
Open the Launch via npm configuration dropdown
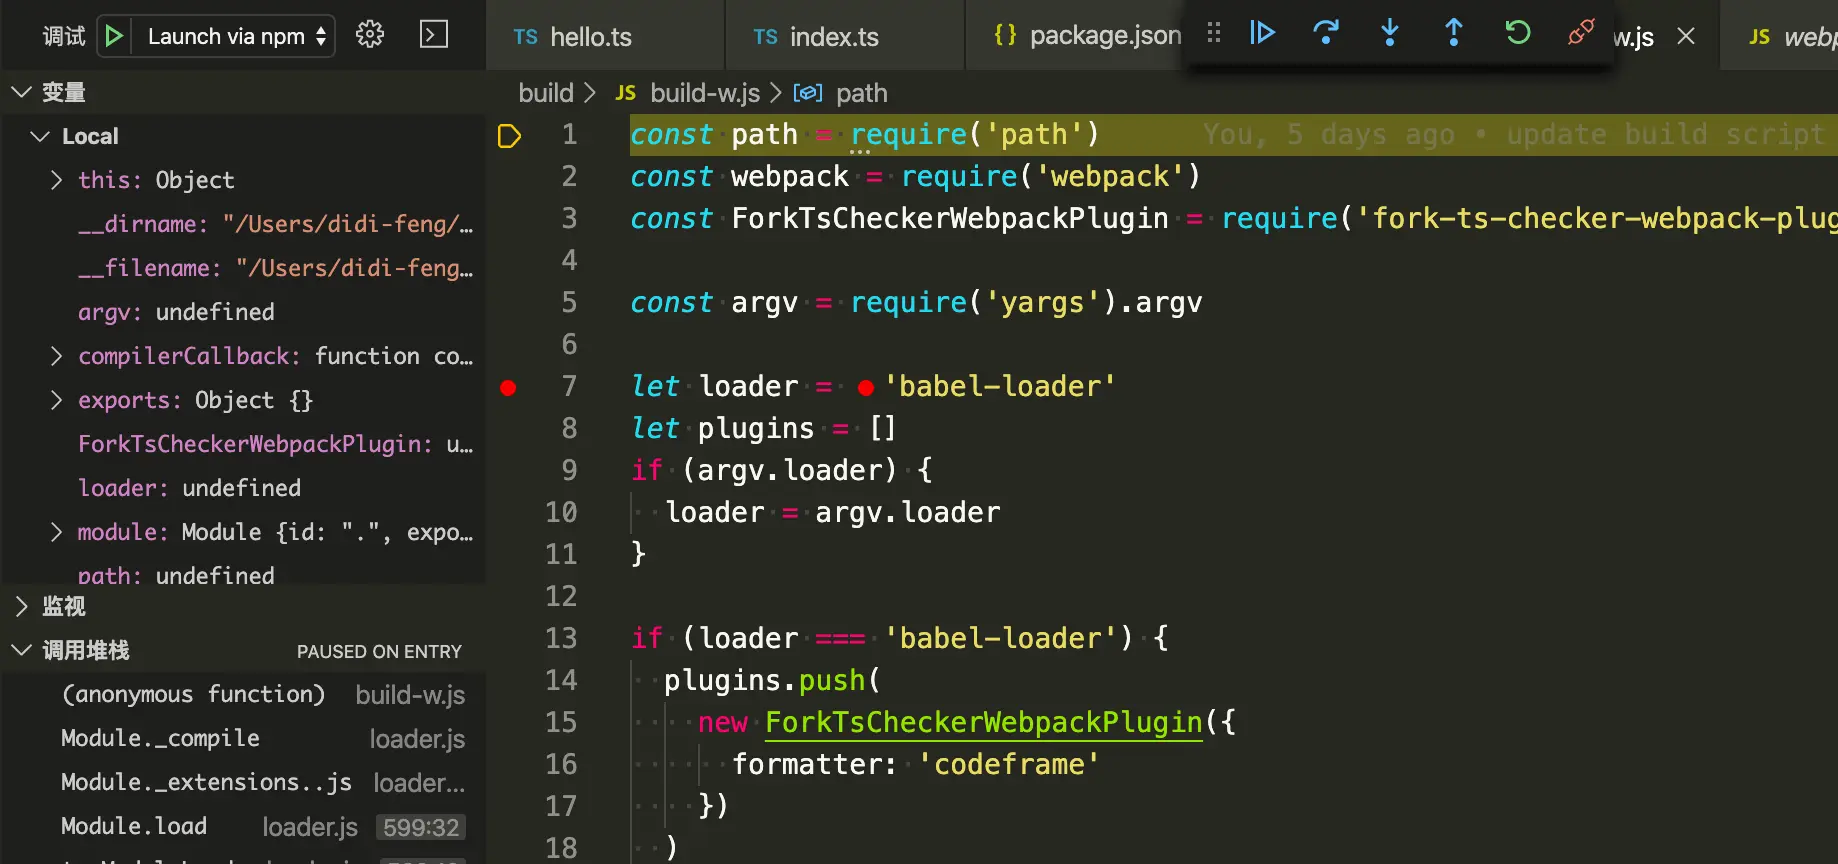(x=236, y=36)
